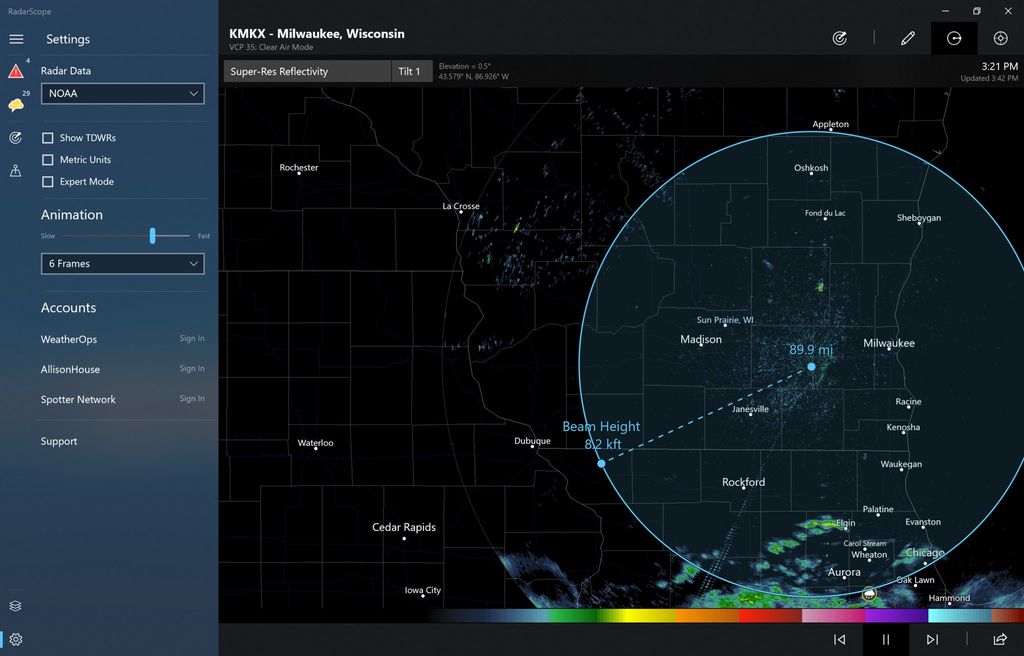This screenshot has width=1024, height=656.
Task: Expand the 6 Frames animation dropdown
Action: pyautogui.click(x=122, y=263)
